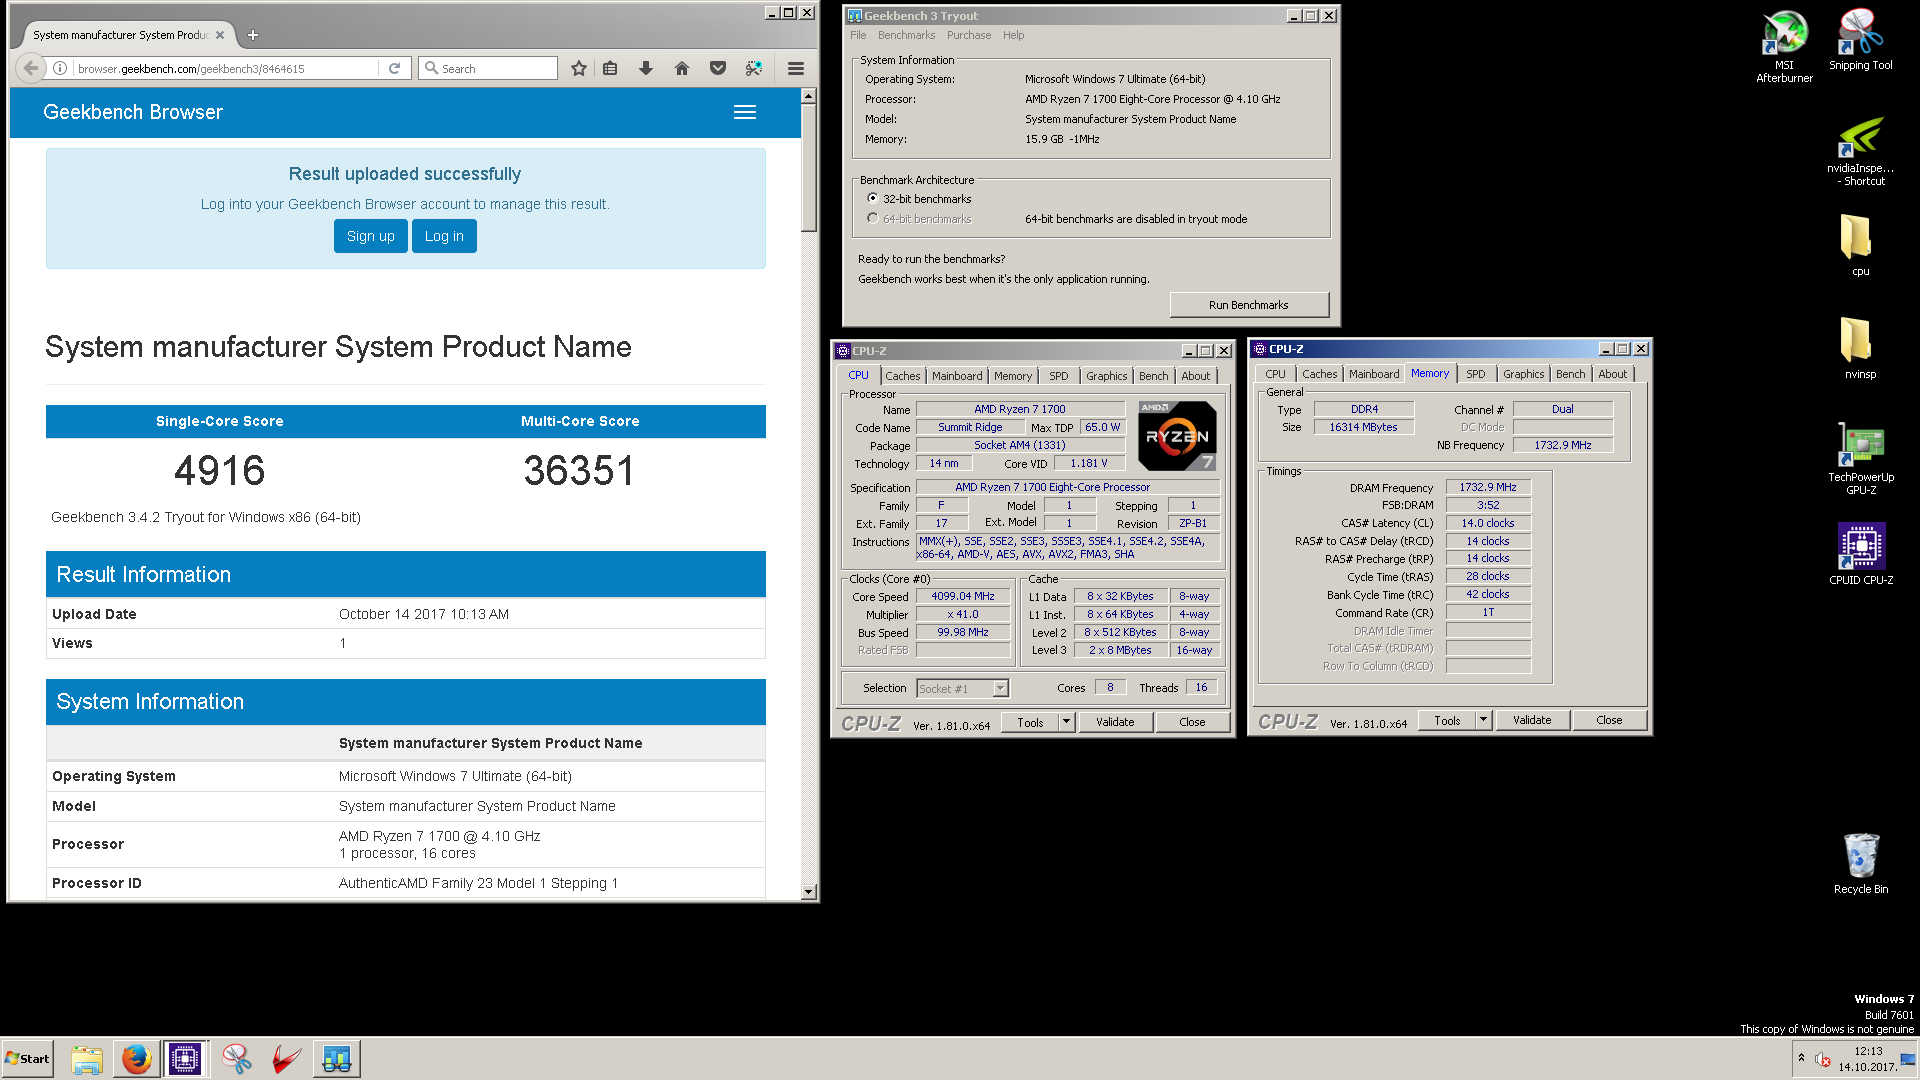Show hidden tray icons arrow
This screenshot has width=1920, height=1080.
click(1801, 1058)
